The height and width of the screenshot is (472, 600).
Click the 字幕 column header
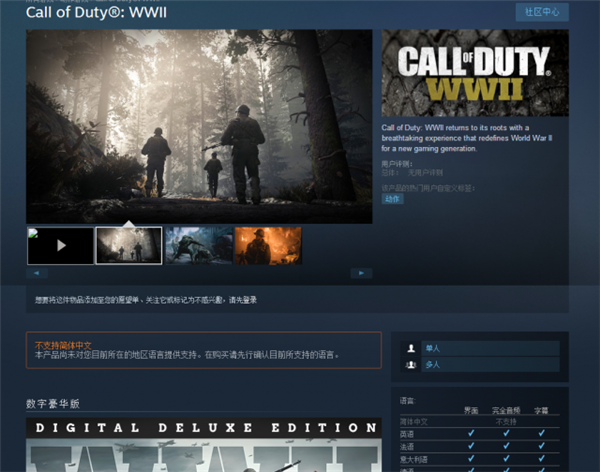point(541,411)
